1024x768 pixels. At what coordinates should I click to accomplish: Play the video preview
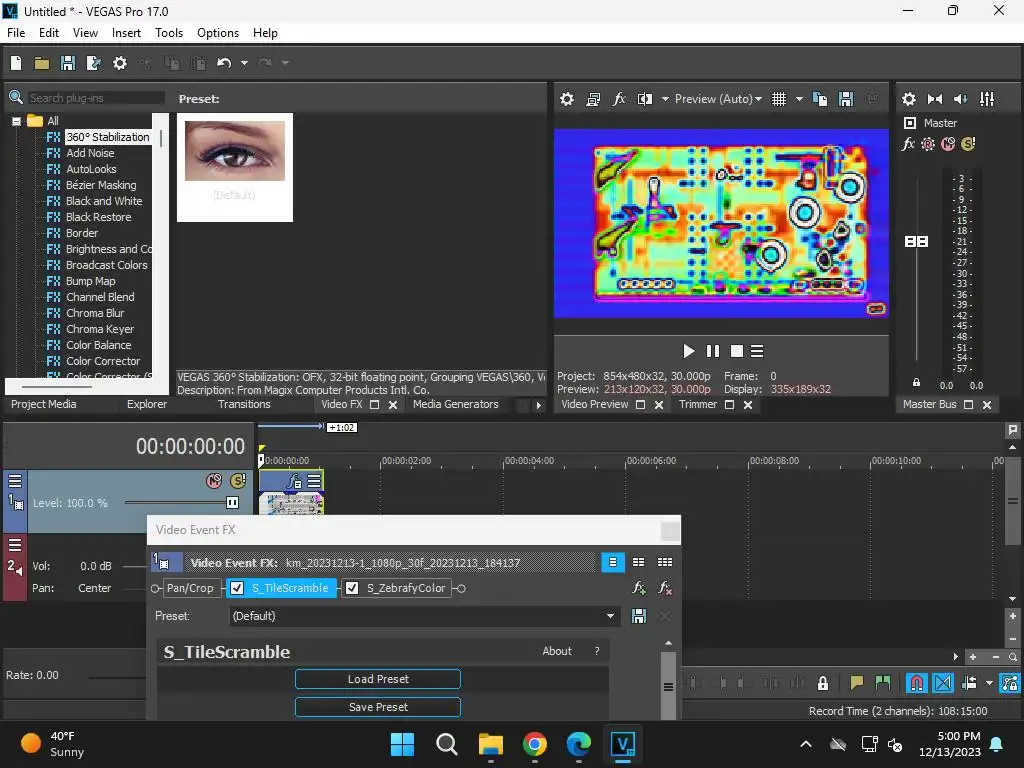click(688, 351)
